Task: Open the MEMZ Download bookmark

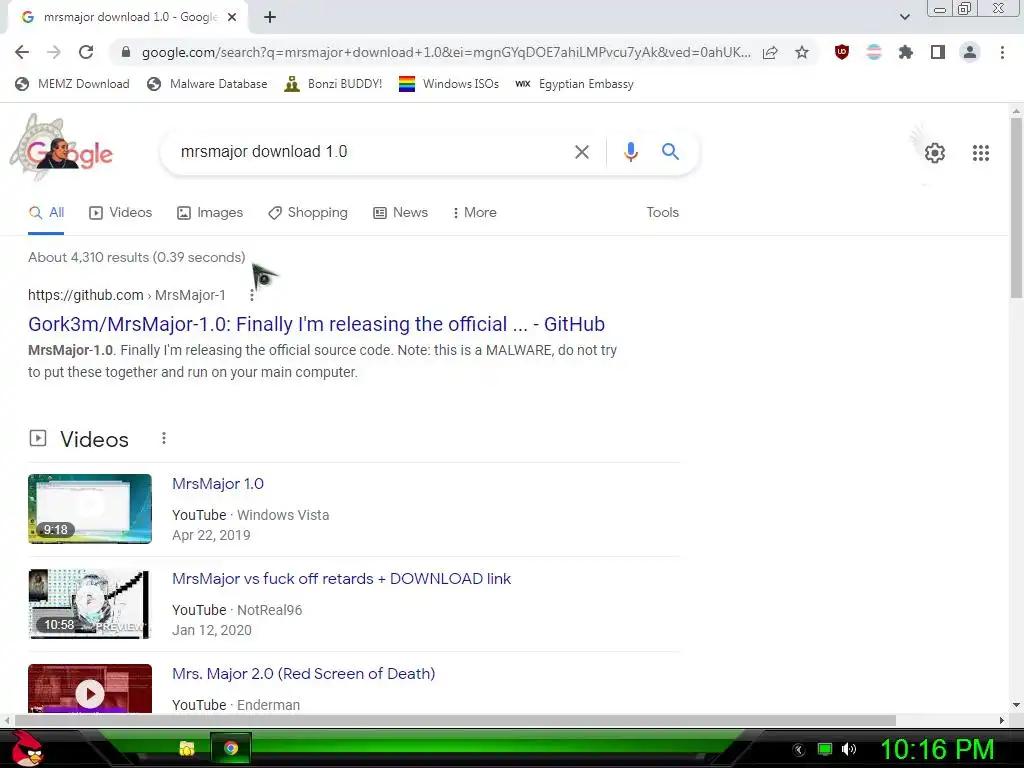Action: pyautogui.click(x=72, y=84)
